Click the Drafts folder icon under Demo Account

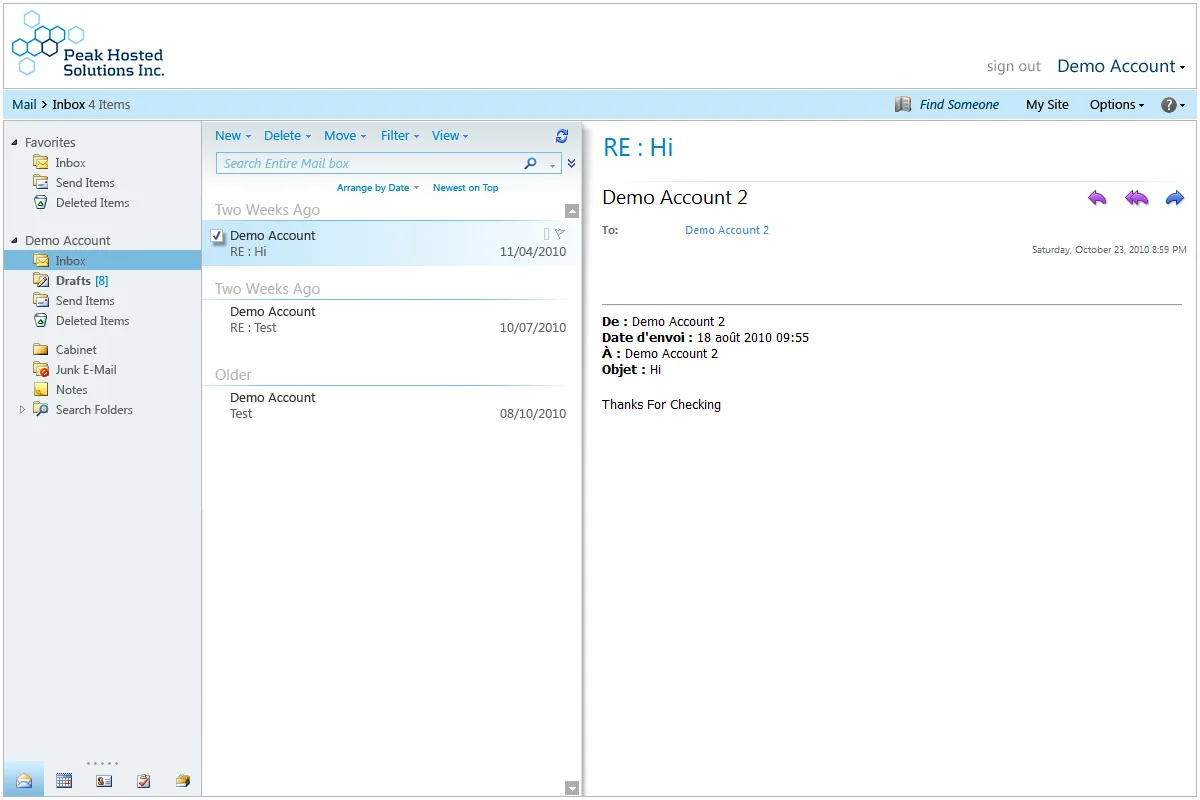click(x=40, y=281)
